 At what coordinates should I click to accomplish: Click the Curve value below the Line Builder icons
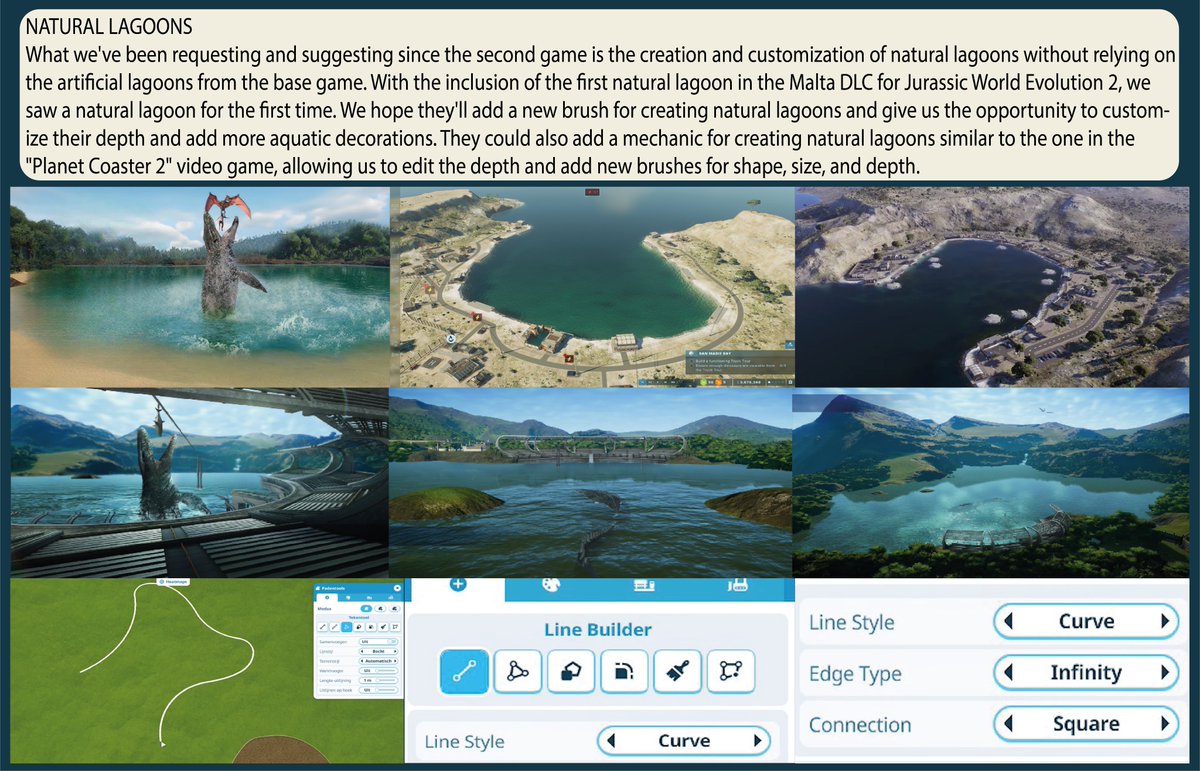(x=684, y=741)
